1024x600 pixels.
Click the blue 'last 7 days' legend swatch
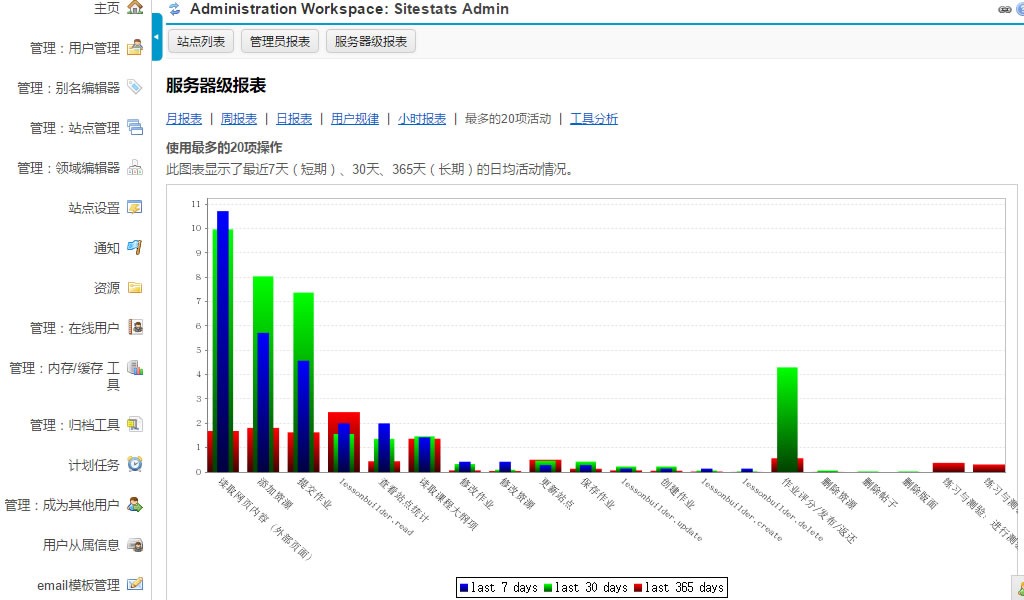(x=464, y=588)
